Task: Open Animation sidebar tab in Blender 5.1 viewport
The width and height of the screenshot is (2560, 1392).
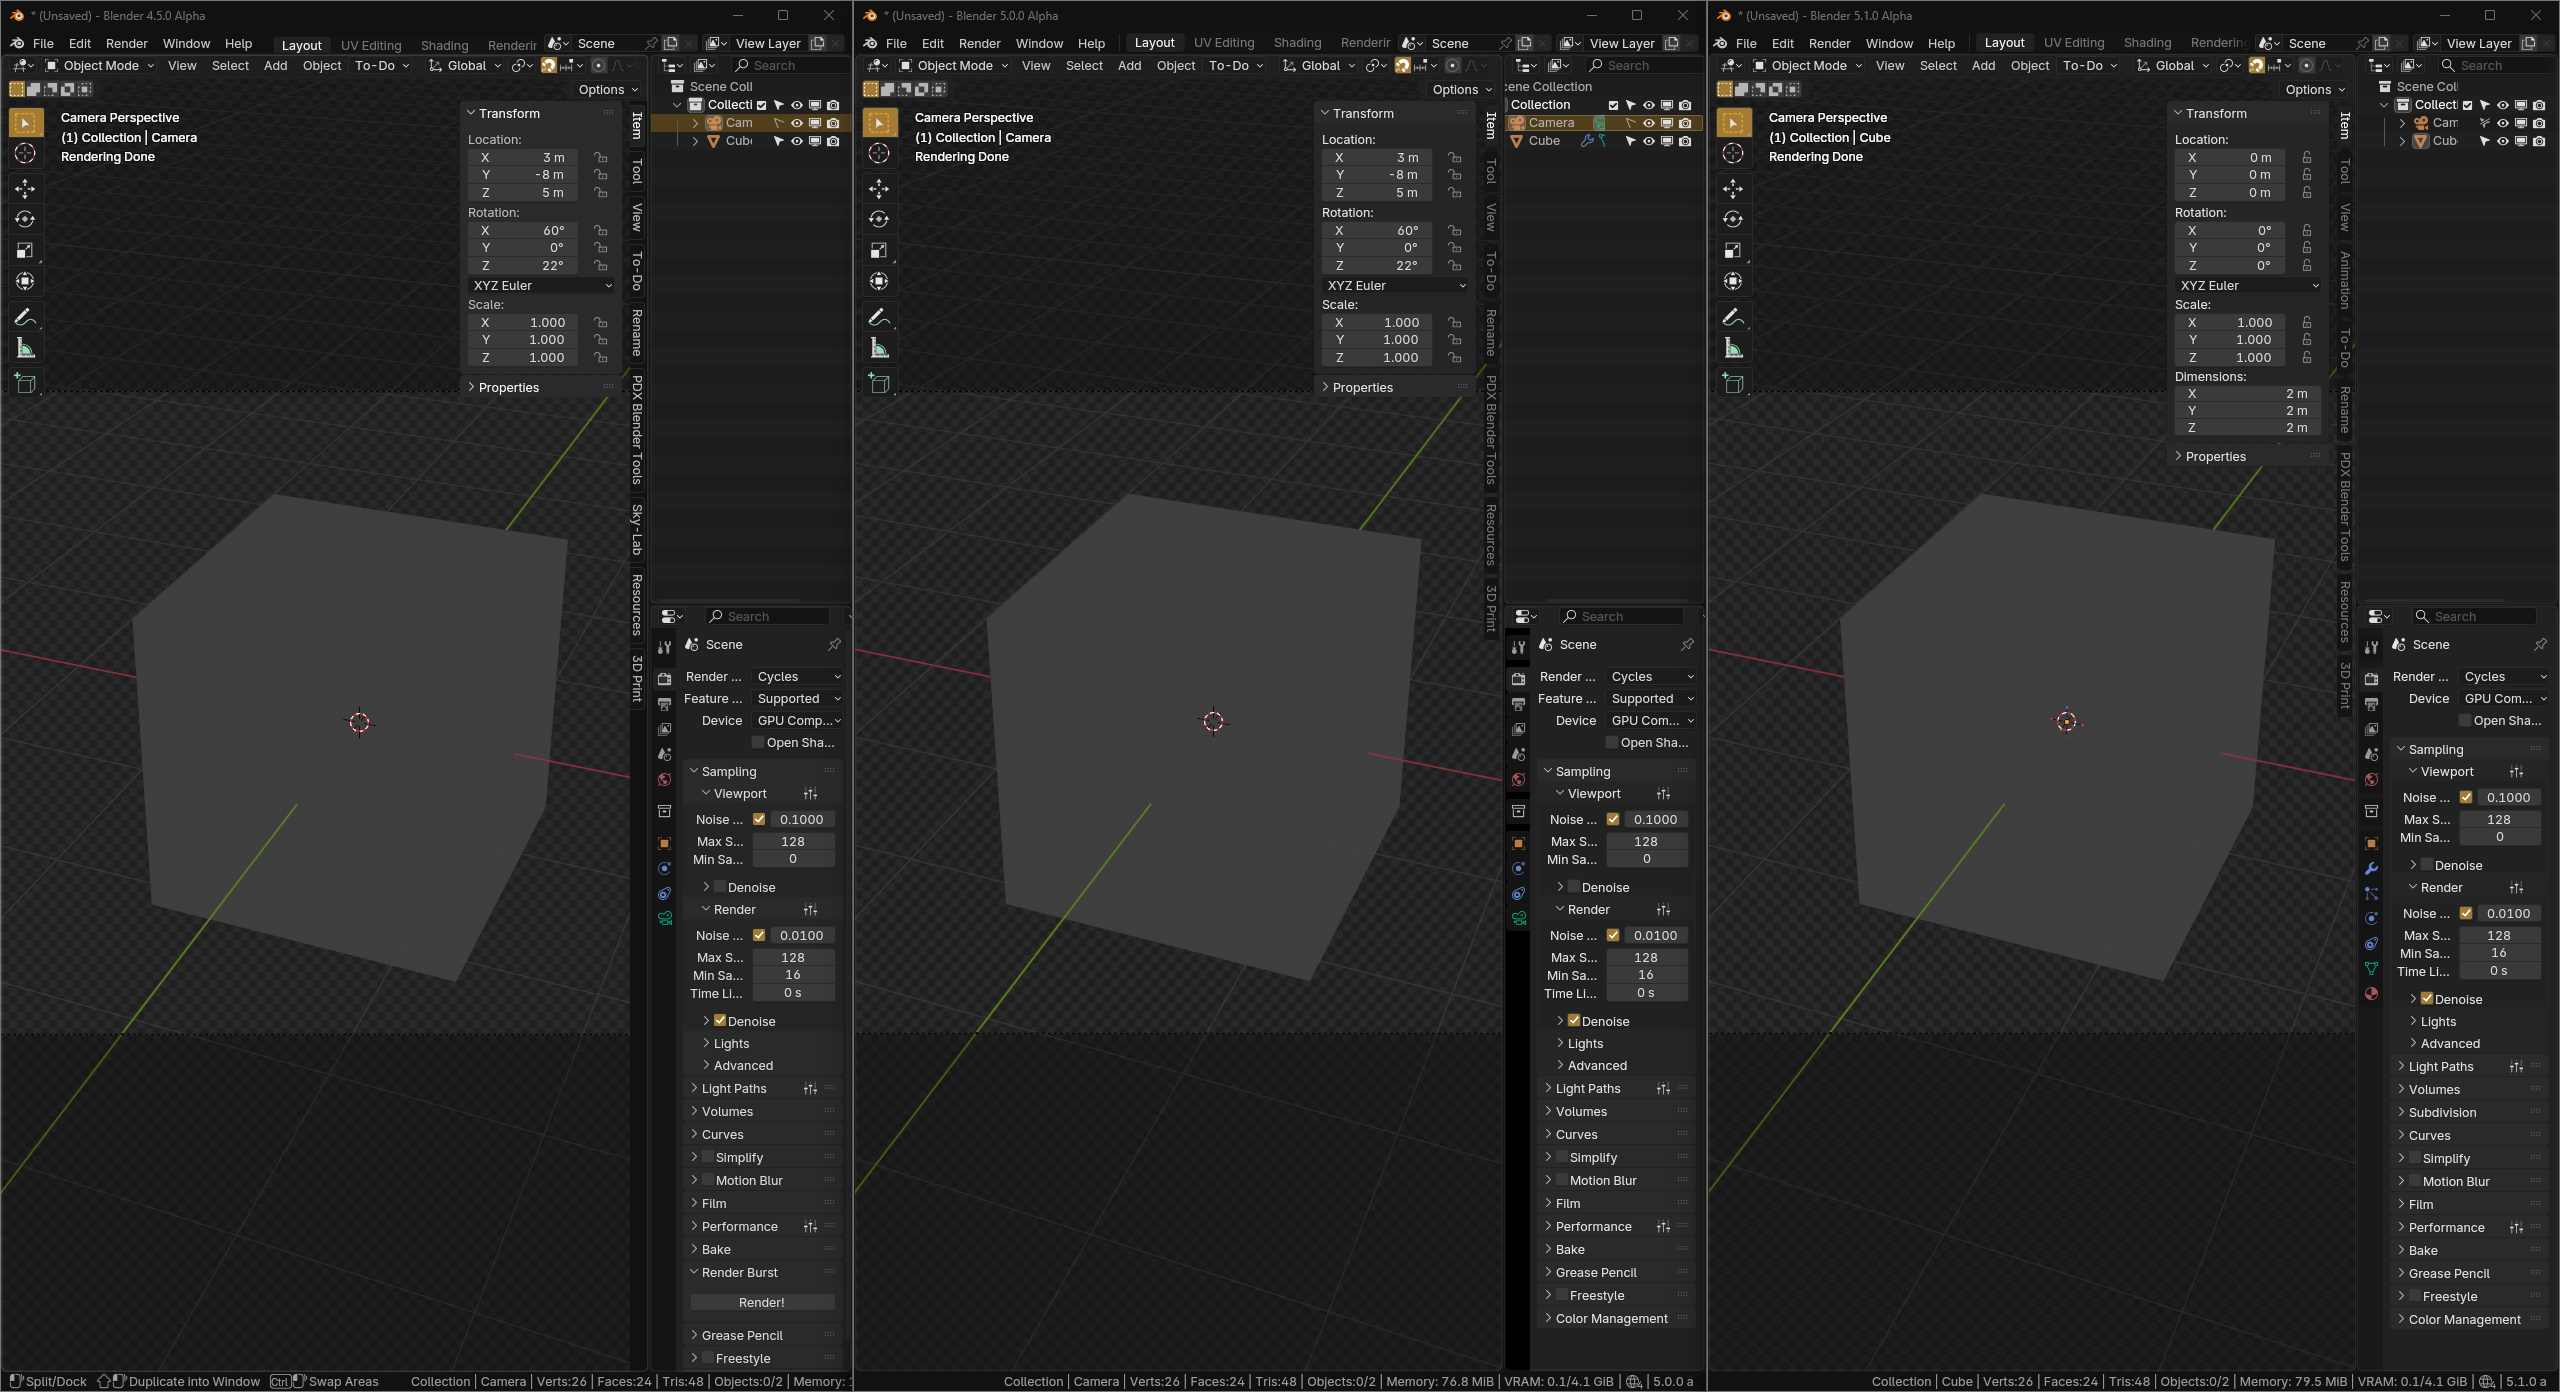Action: [2345, 280]
